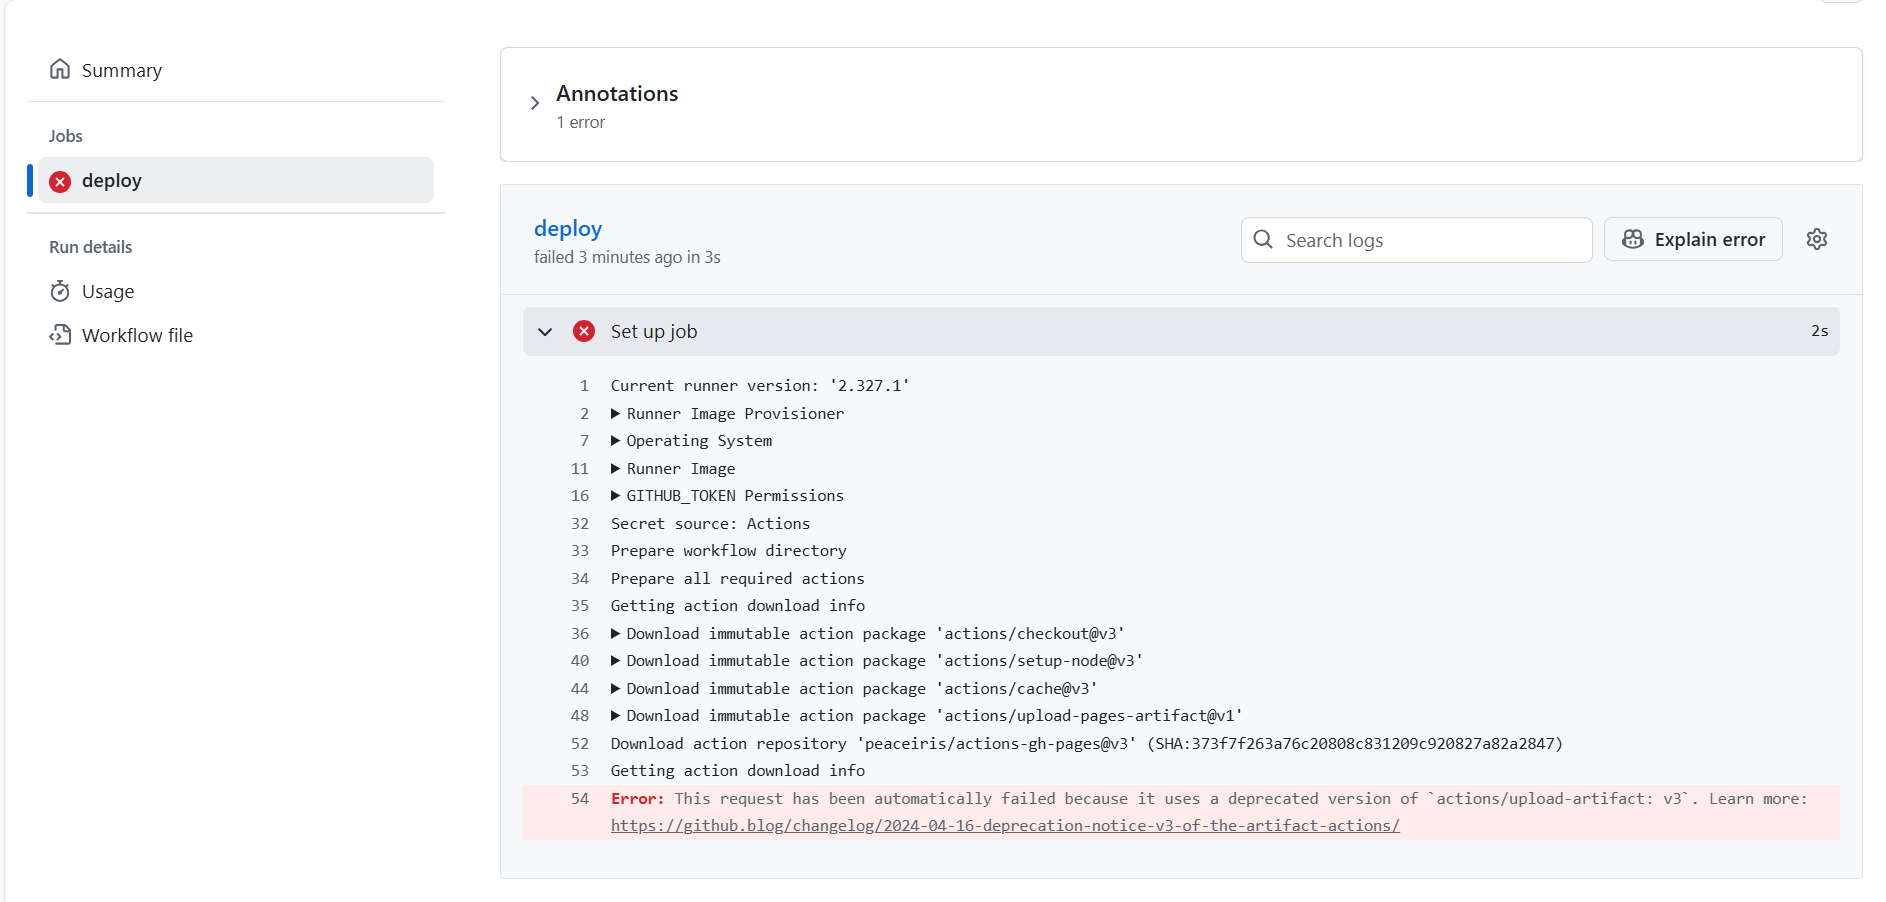Click log line number 35
The width and height of the screenshot is (1886, 902).
tap(580, 606)
